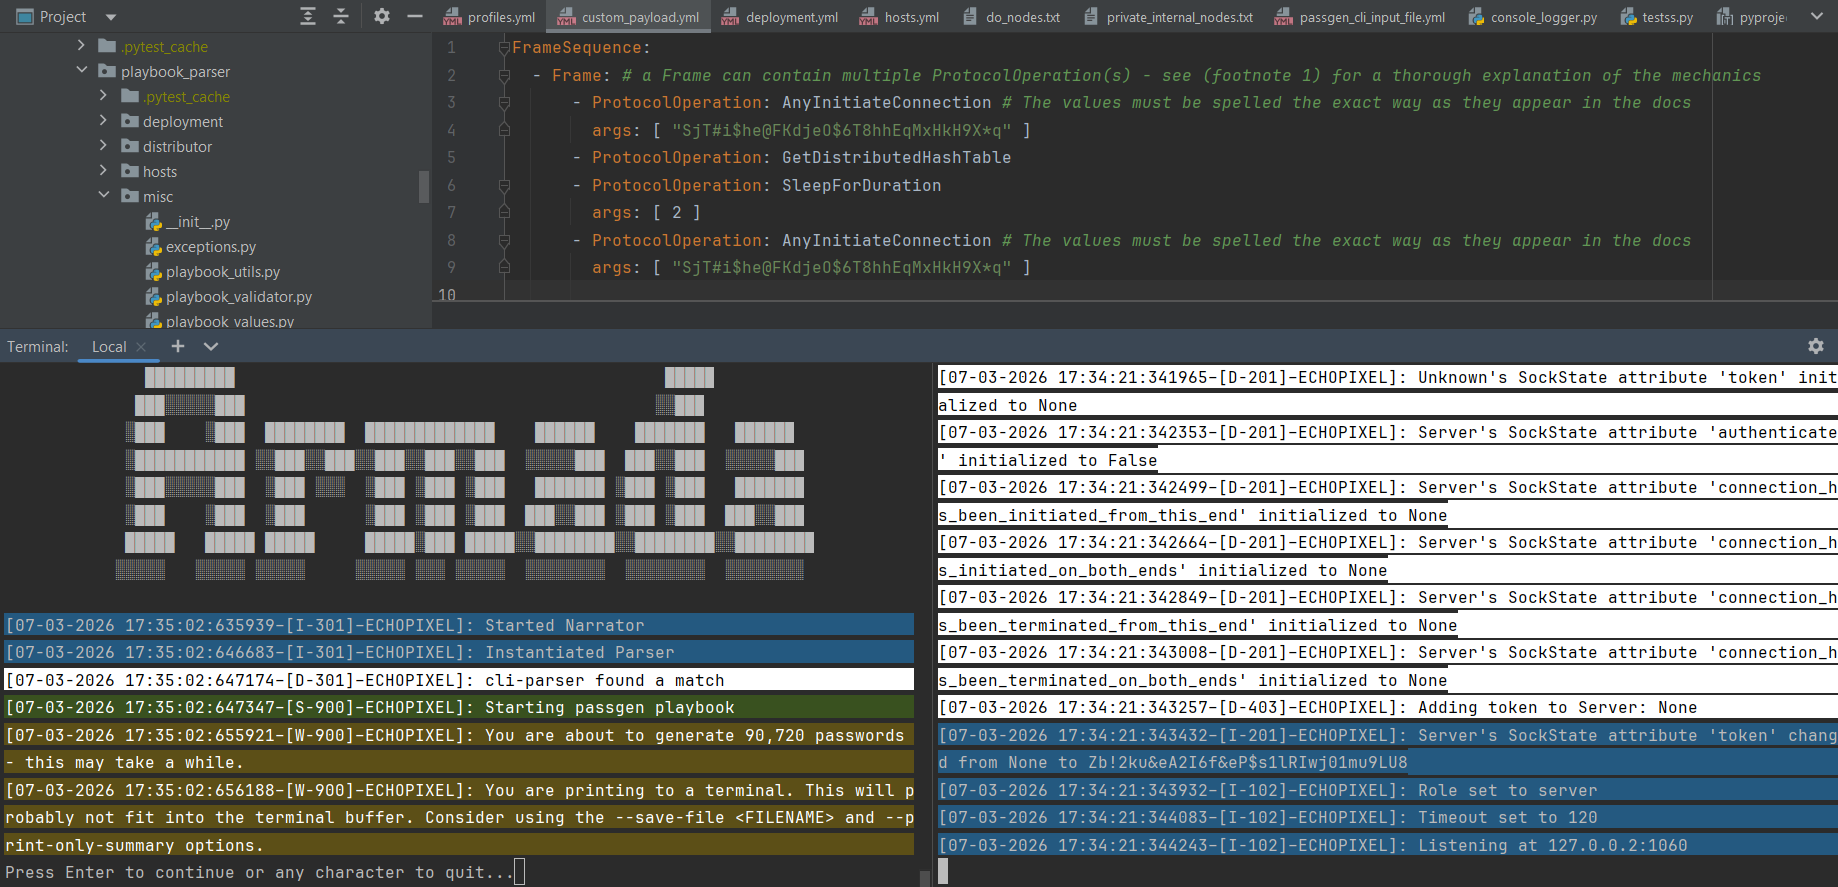The height and width of the screenshot is (887, 1838).
Task: Hide the Project tool window
Action: (415, 16)
